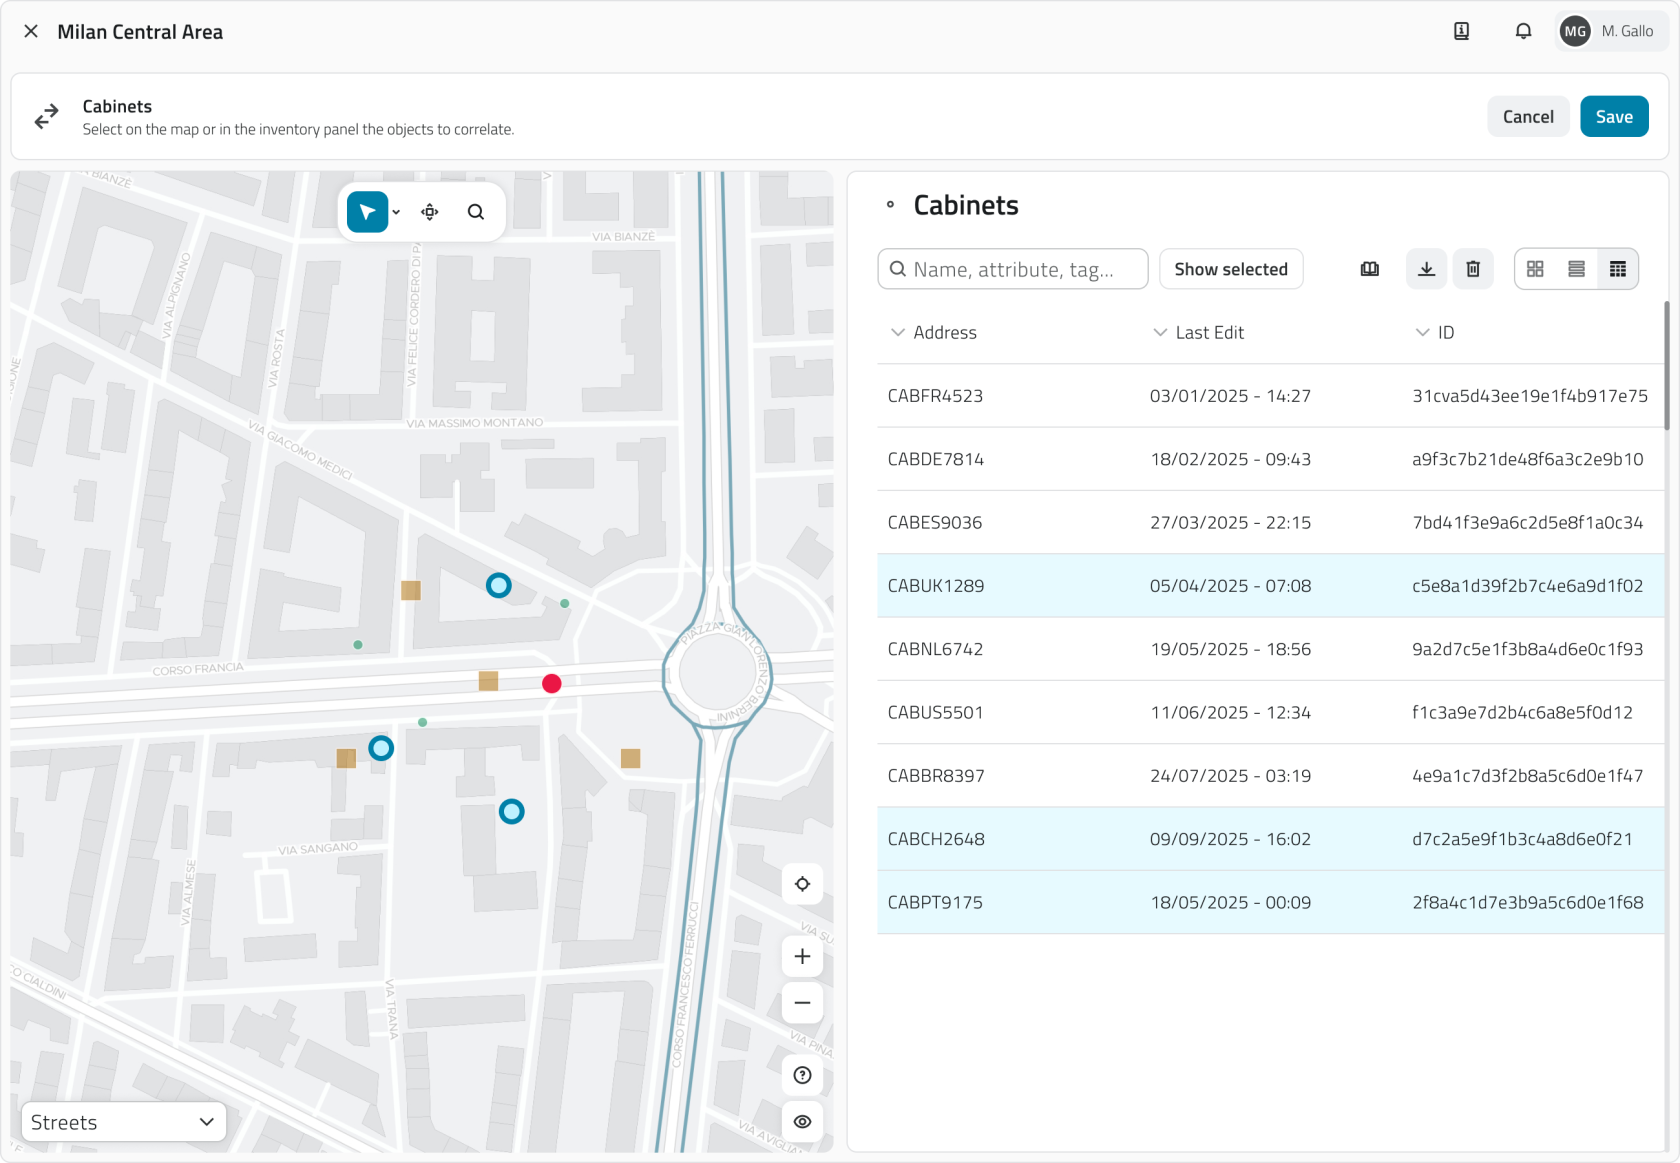Click the download inventory icon
The height and width of the screenshot is (1163, 1680).
pos(1426,269)
